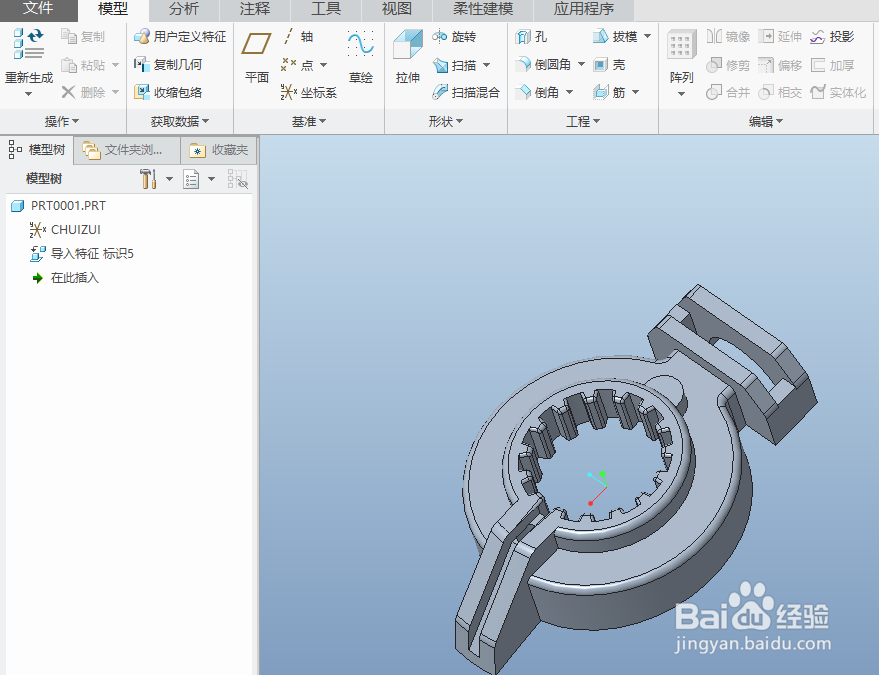The height and width of the screenshot is (675, 879).
Task: Switch to the 柔性建模 flexible modeling tab
Action: pyautogui.click(x=483, y=9)
